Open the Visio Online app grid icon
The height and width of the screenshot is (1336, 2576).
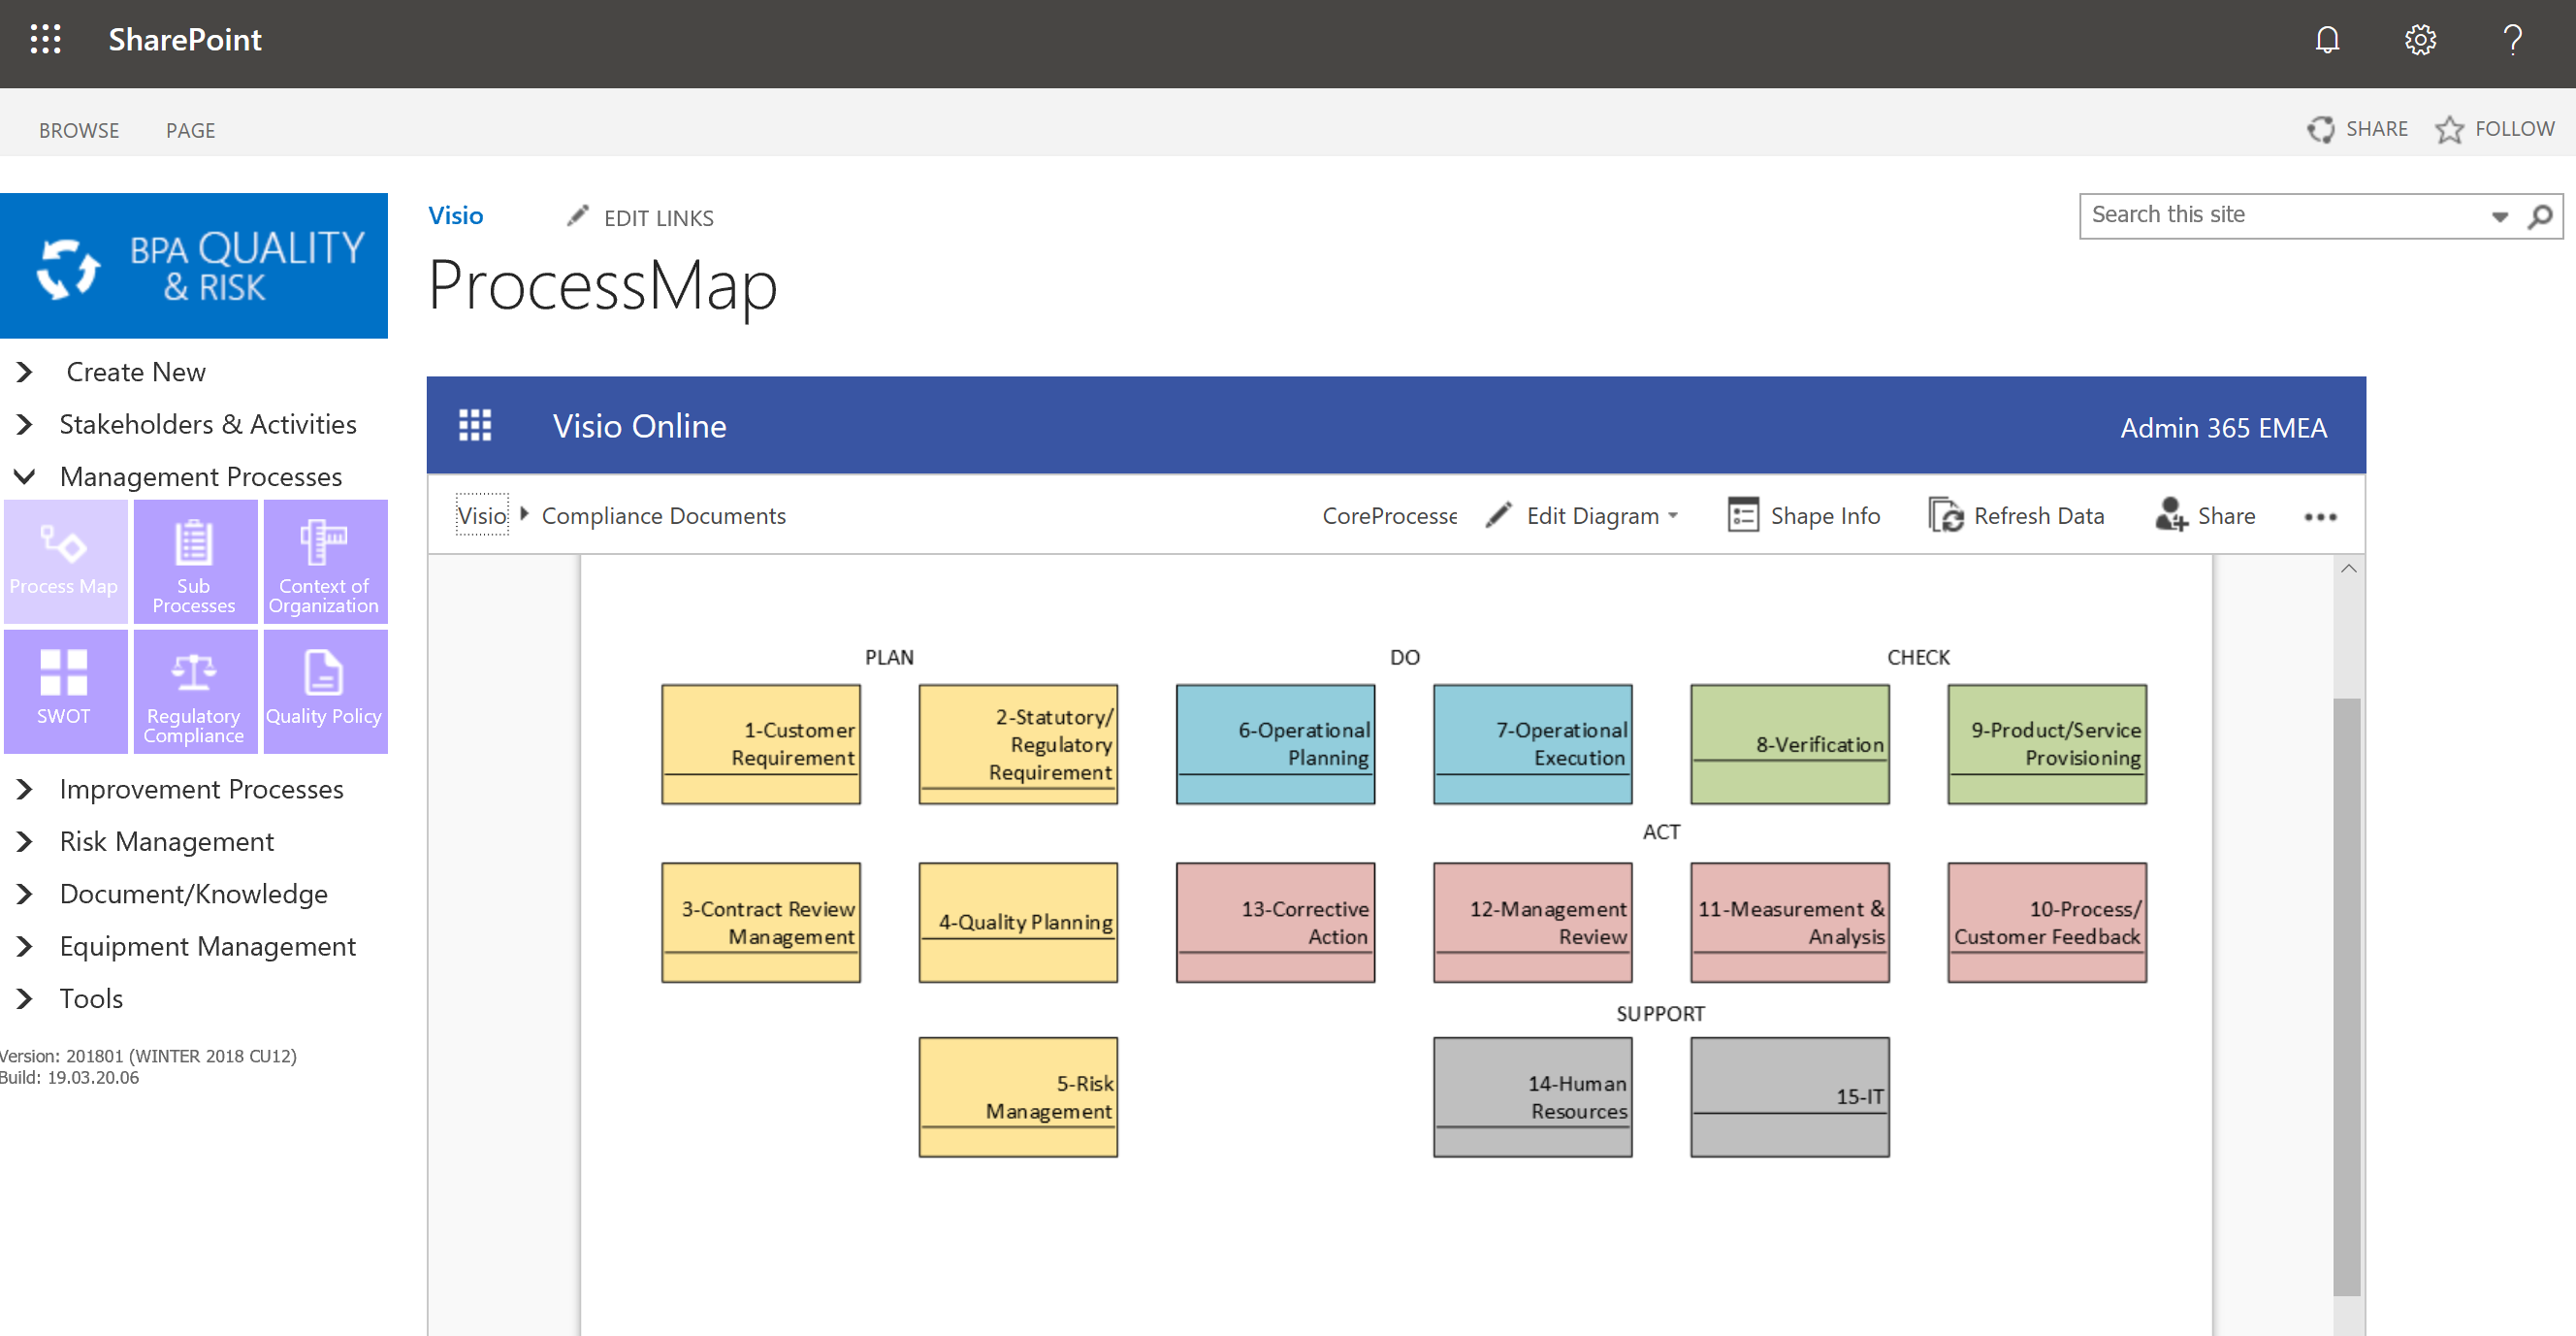tap(475, 425)
